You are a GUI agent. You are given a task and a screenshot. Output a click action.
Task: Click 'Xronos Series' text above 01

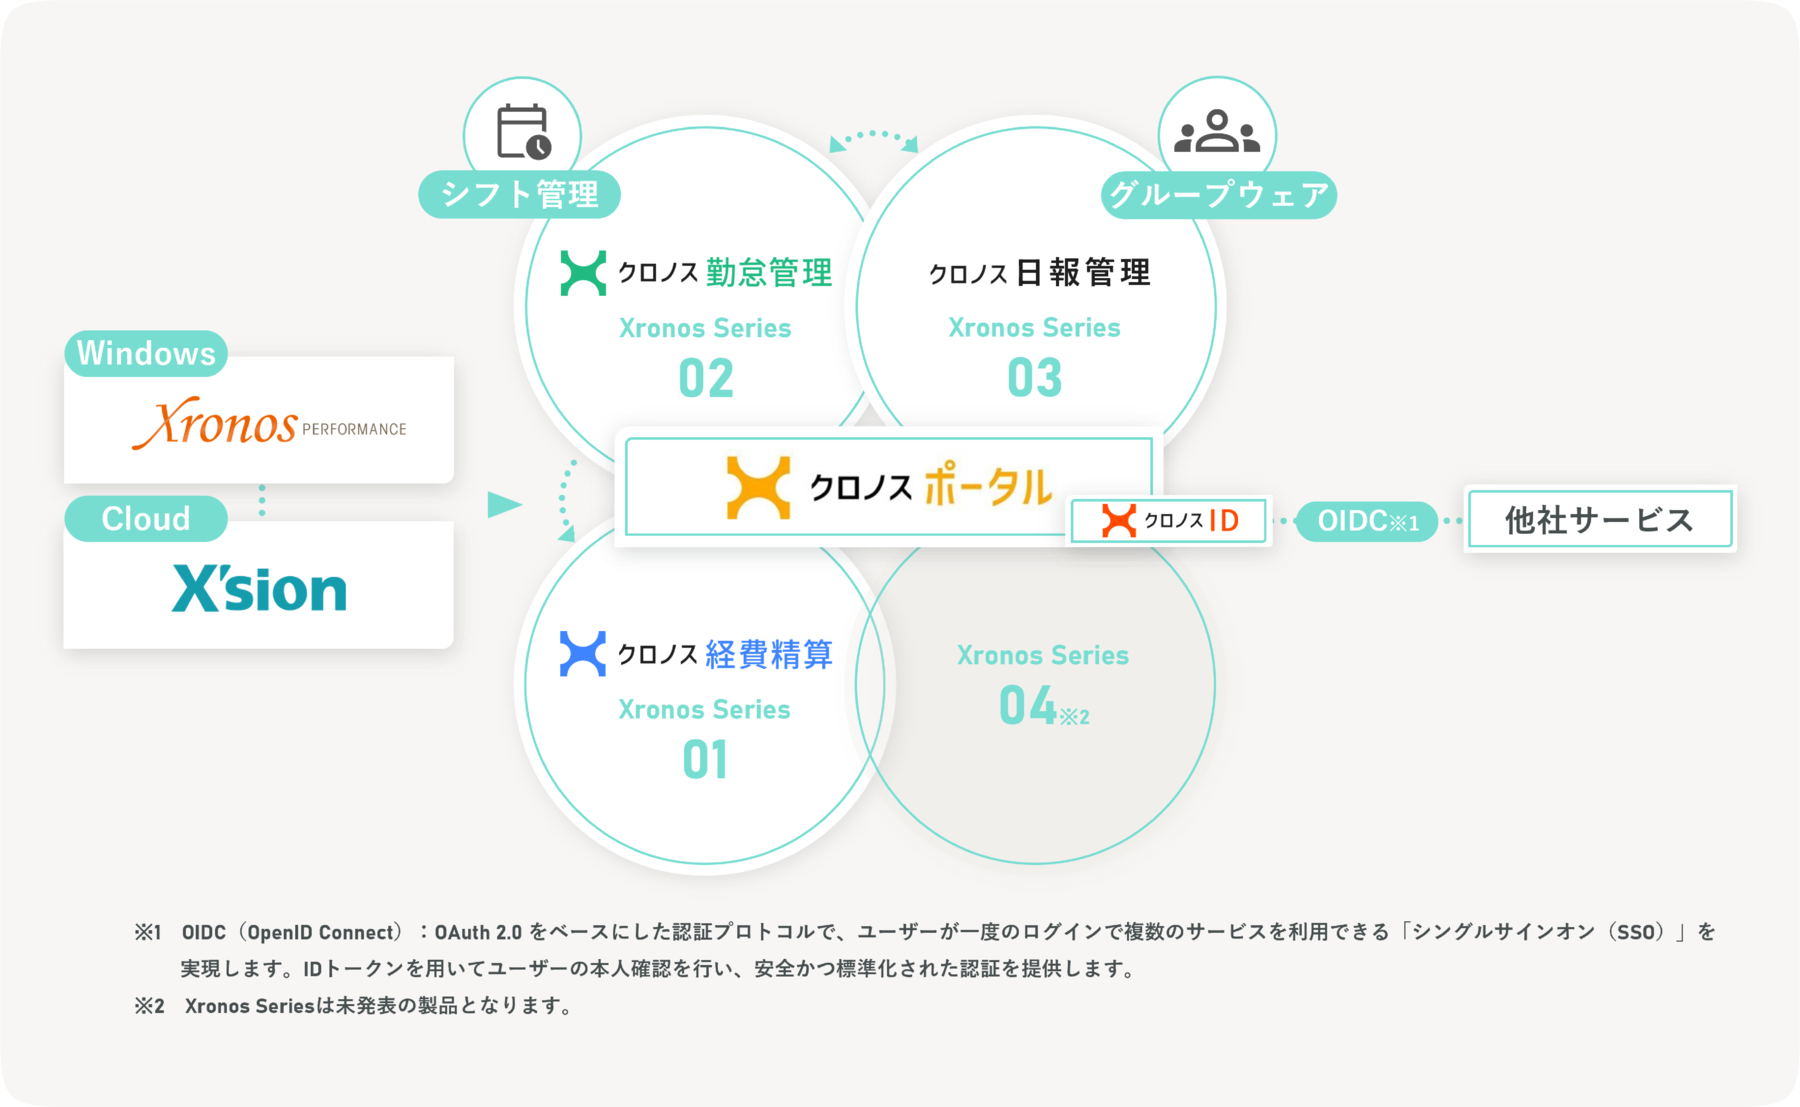click(x=704, y=710)
